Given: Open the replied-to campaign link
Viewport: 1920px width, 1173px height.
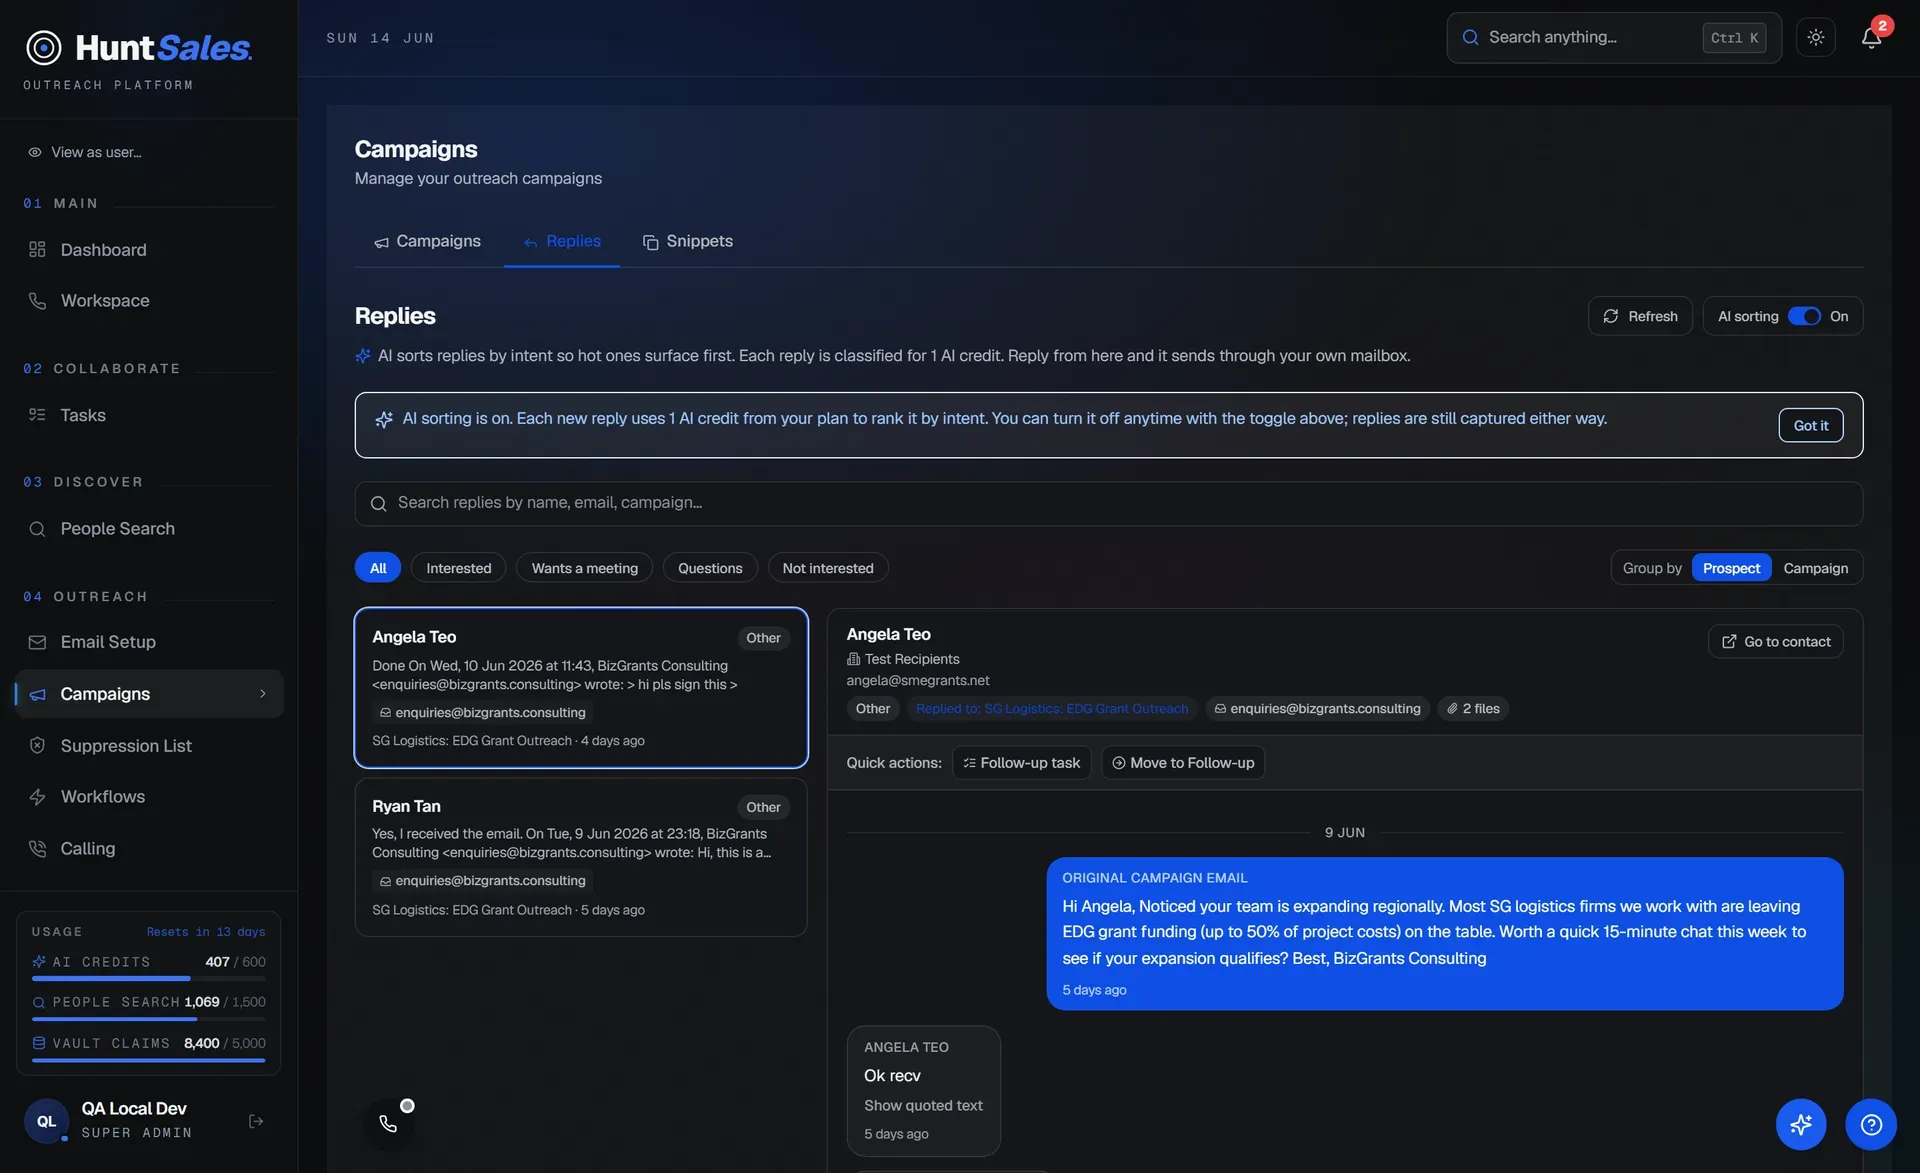Looking at the screenshot, I should click(1051, 709).
